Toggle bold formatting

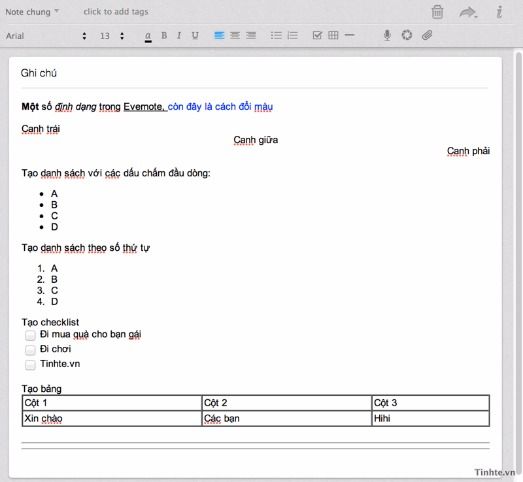coord(164,35)
